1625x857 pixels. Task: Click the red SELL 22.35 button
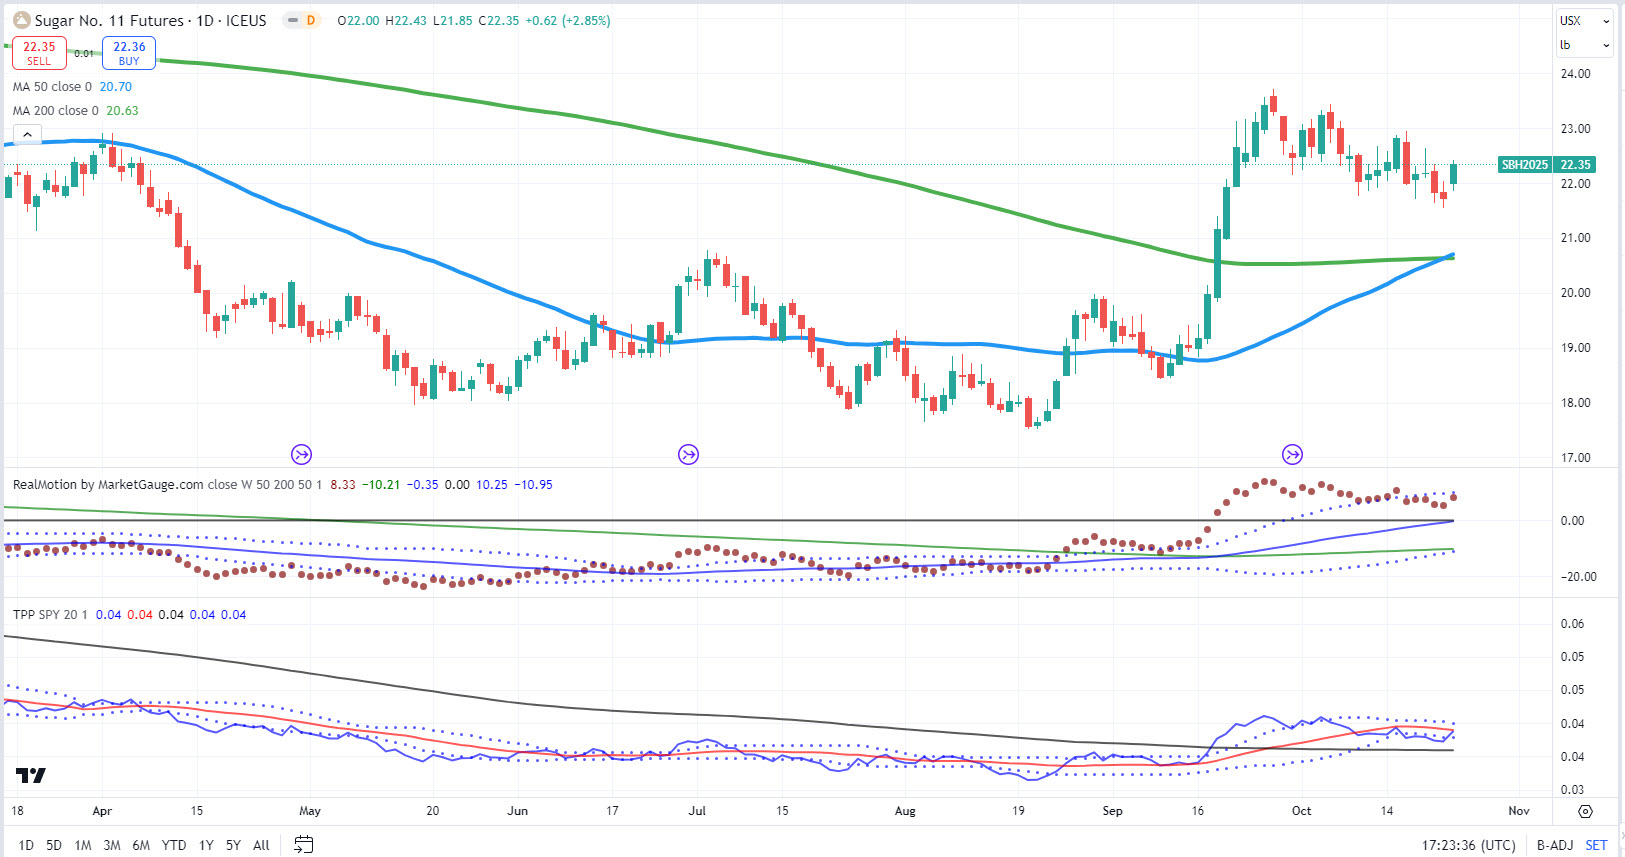tap(39, 53)
